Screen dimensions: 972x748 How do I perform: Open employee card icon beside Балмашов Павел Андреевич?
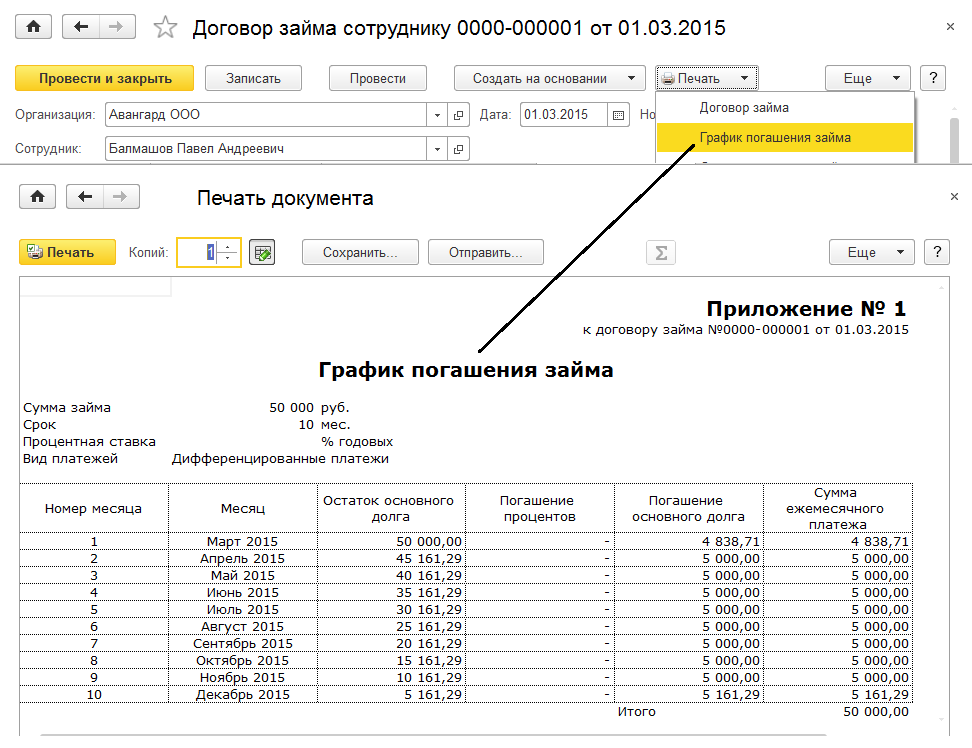459,149
